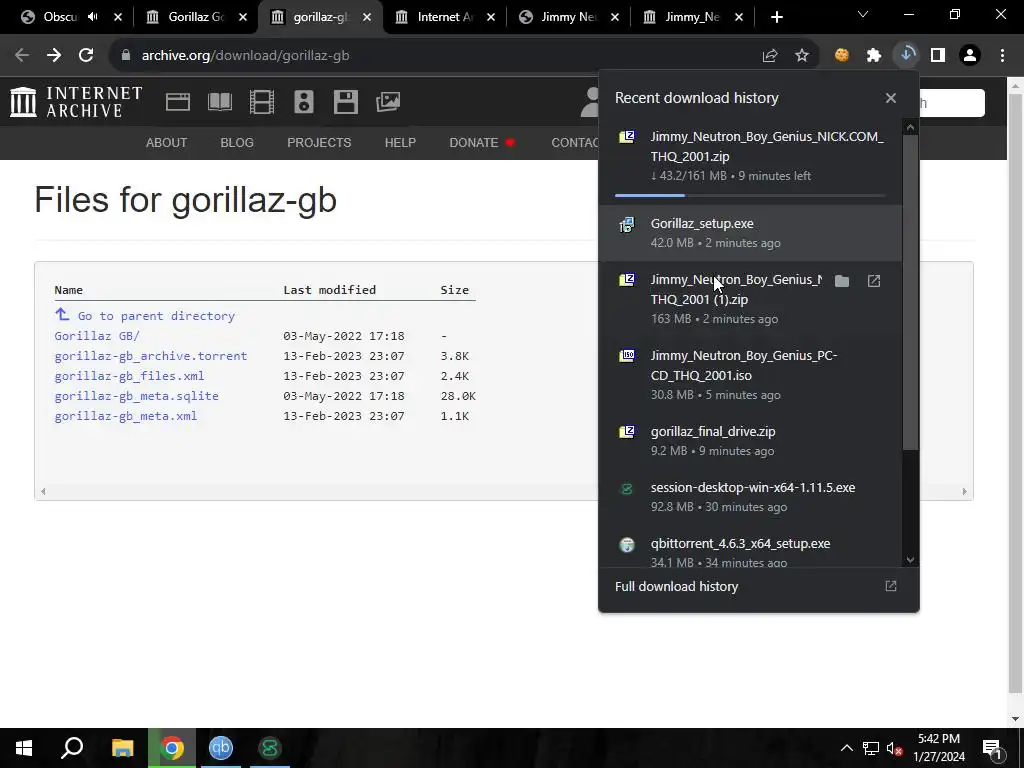Show Jimmy Neutron (1).zip in folder
Image resolution: width=1024 pixels, height=768 pixels.
pos(842,281)
